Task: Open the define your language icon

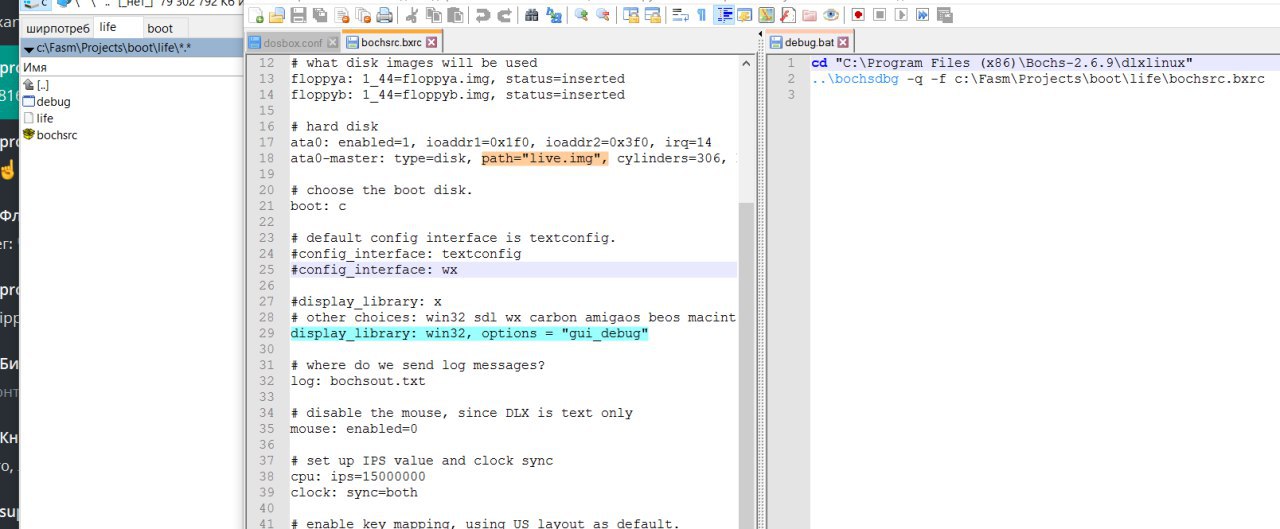Action: (744, 15)
